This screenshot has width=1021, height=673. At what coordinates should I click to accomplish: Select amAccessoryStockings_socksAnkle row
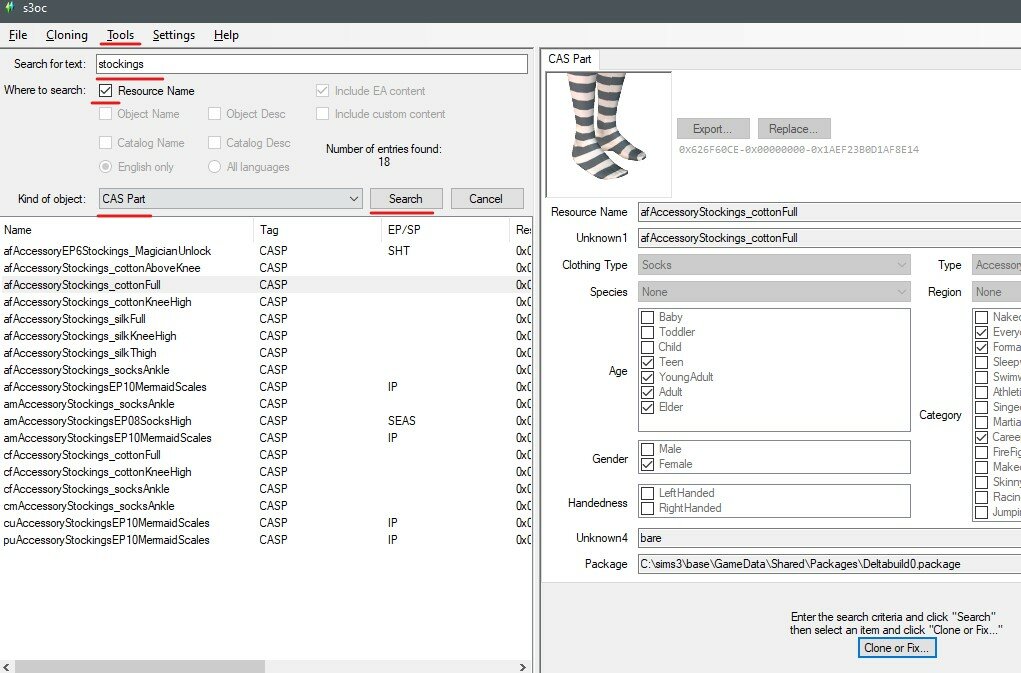(266, 404)
